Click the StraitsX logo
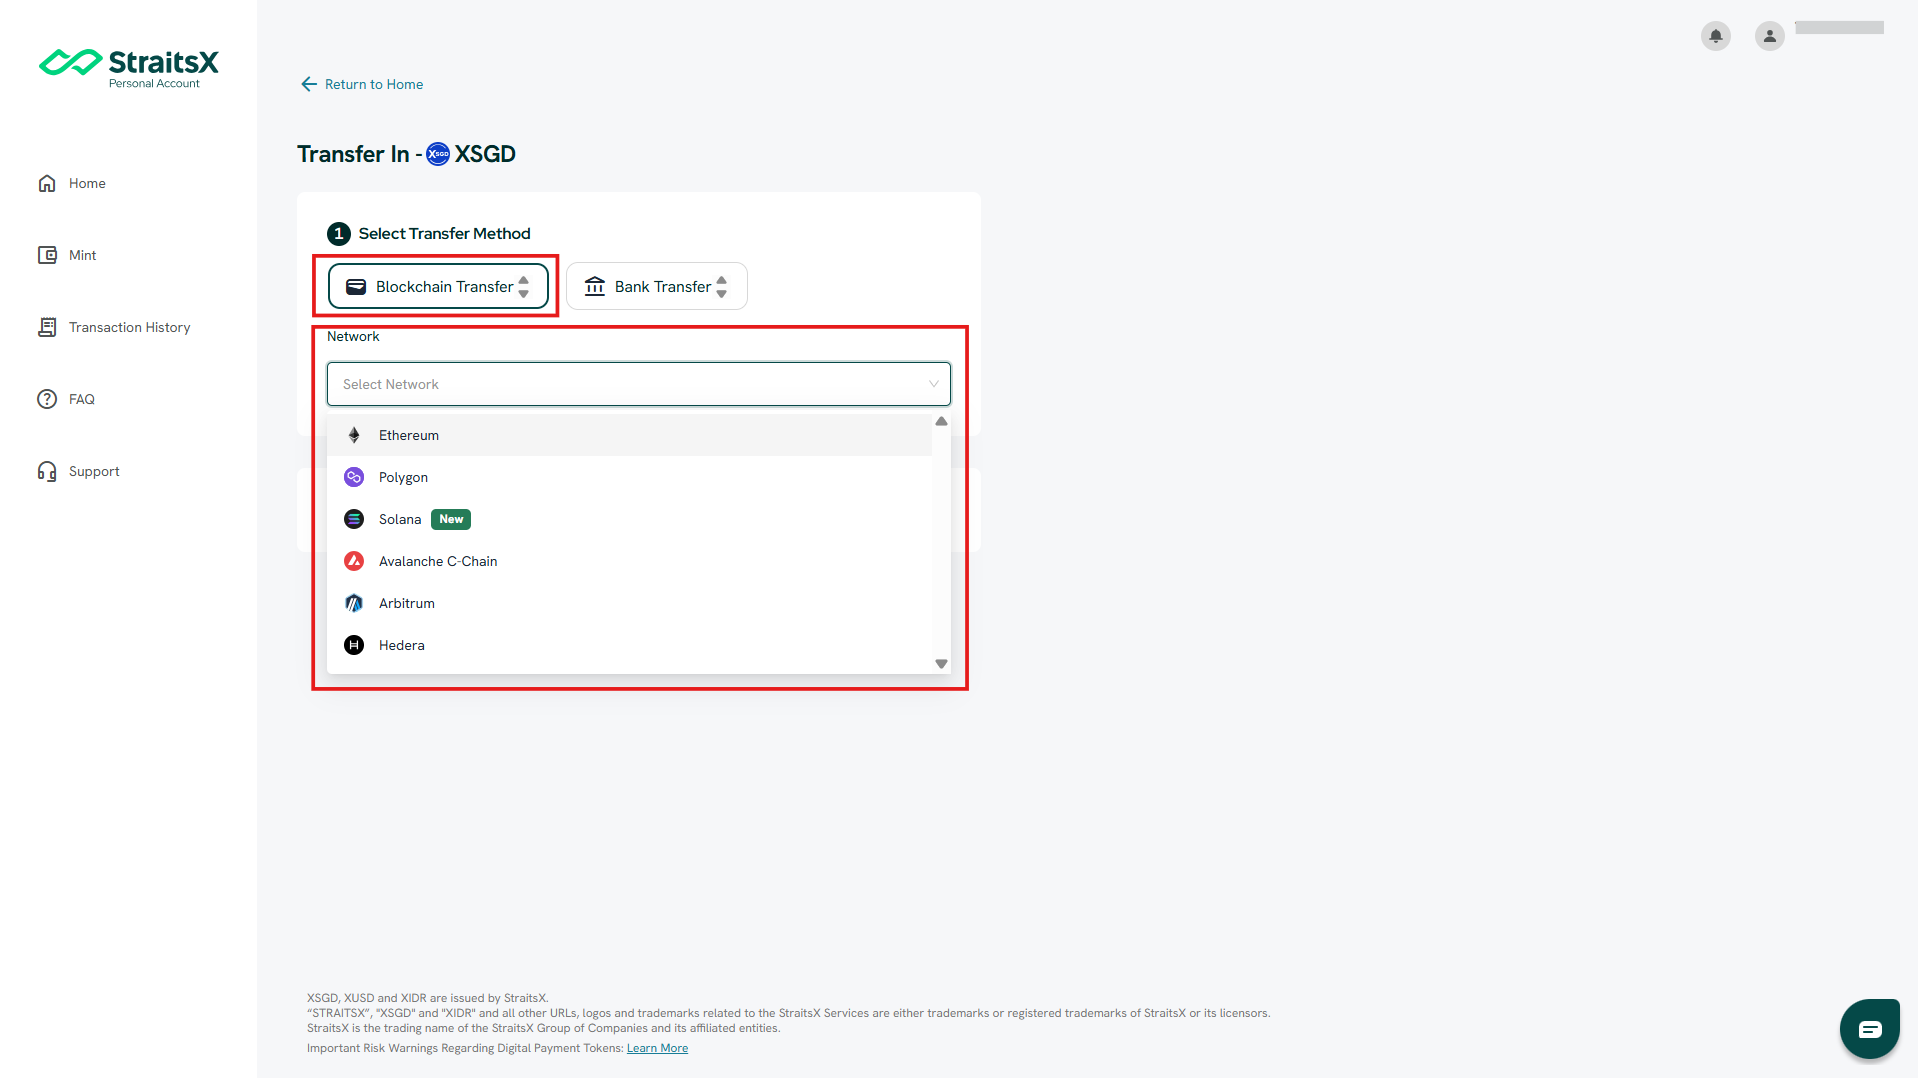This screenshot has width=1918, height=1078. 128,68
